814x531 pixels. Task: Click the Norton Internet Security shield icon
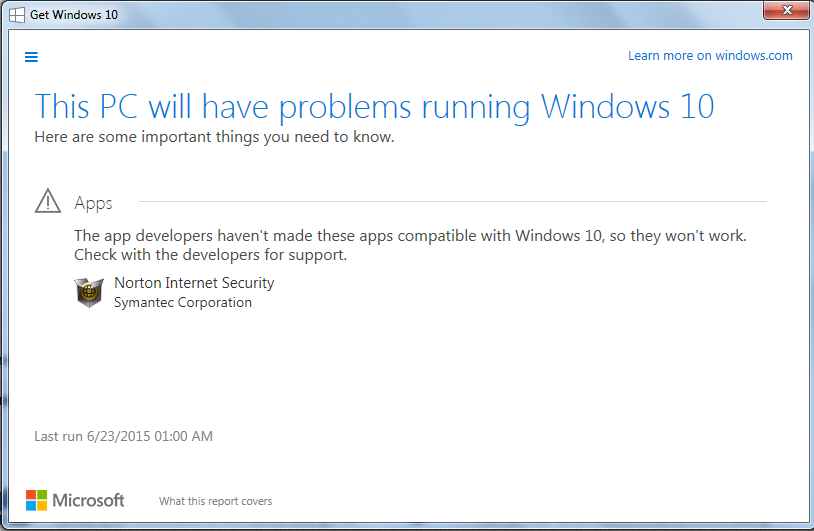(x=89, y=293)
